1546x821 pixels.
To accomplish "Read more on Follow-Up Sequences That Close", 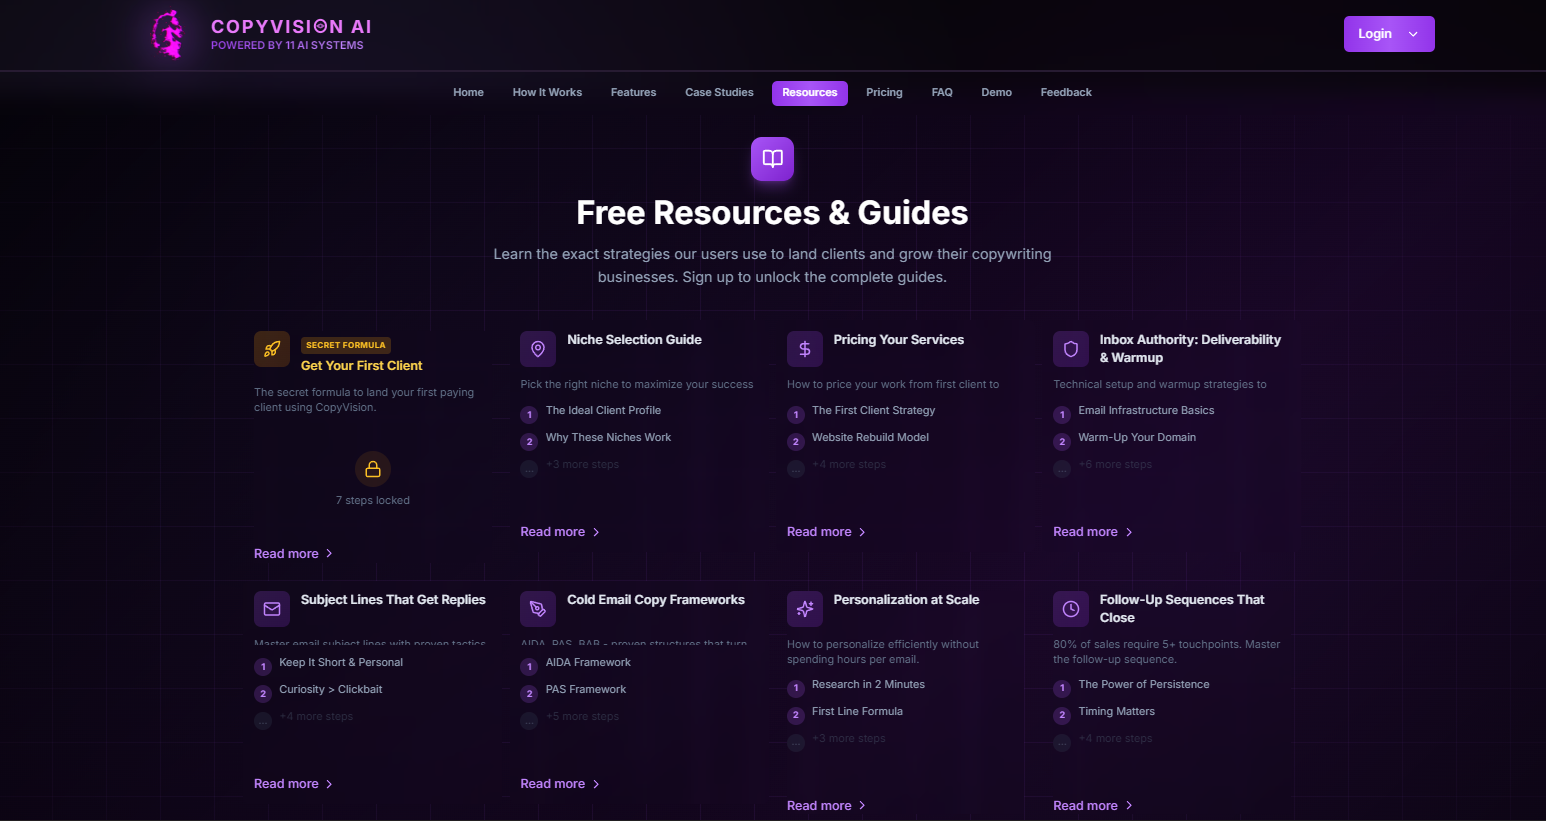I will 1093,806.
